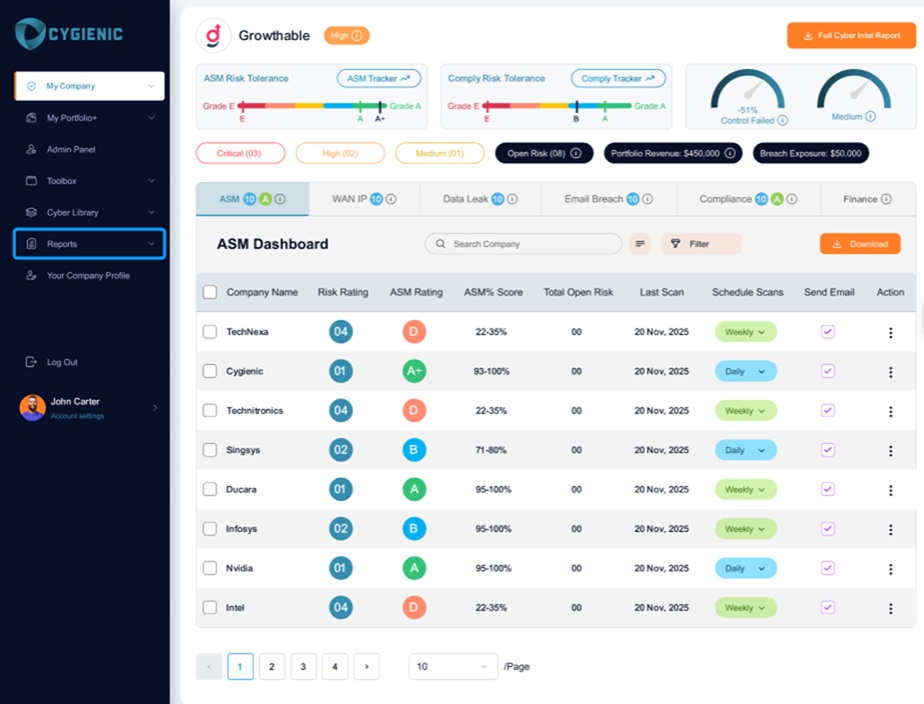Toggle the select-all checkbox in the table header
The image size is (924, 704).
pos(210,292)
